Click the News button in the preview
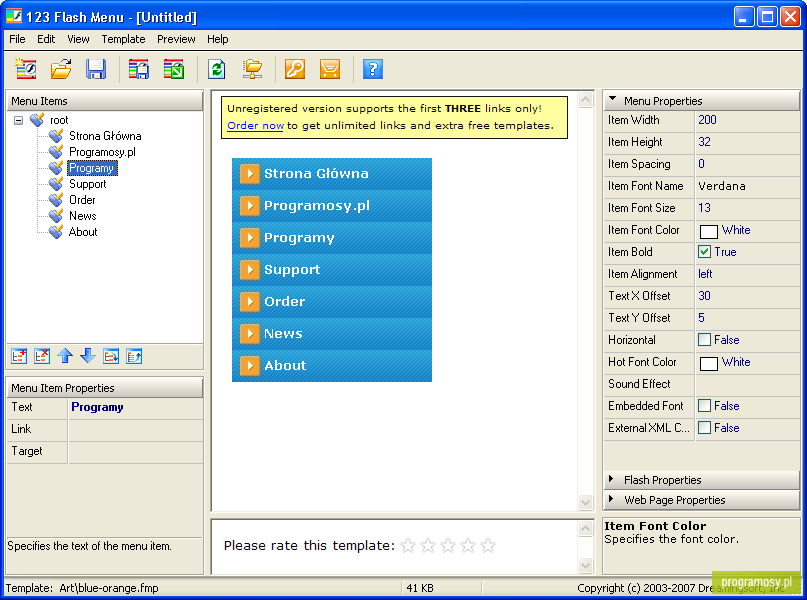 click(x=332, y=333)
